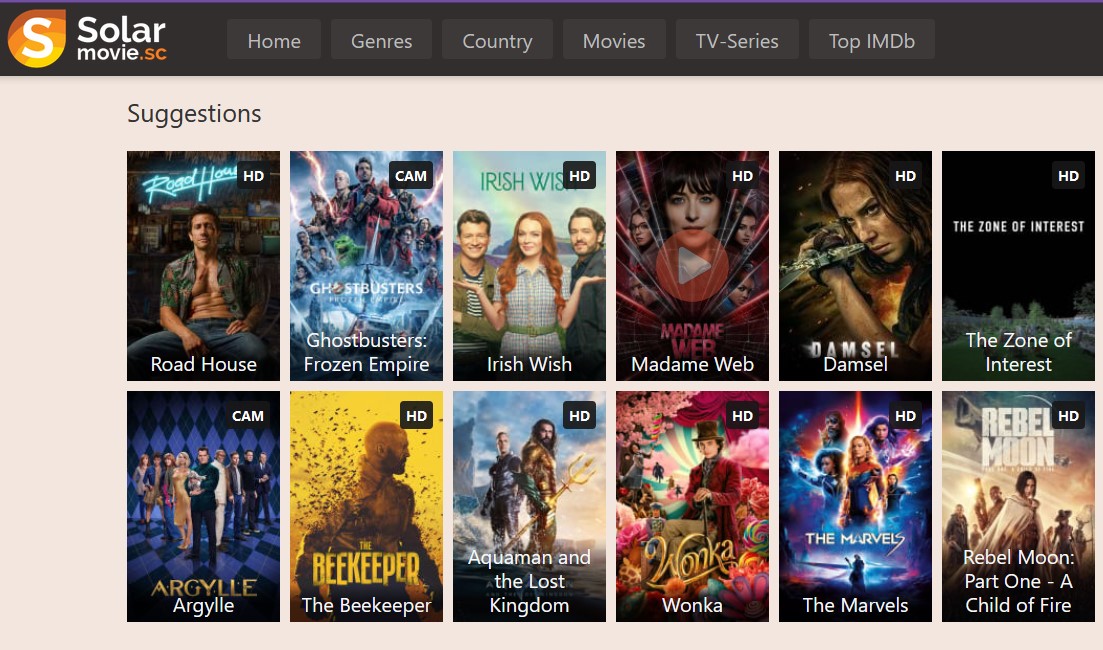The height and width of the screenshot is (650, 1103).
Task: Click the Suggestions heading
Action: (194, 114)
